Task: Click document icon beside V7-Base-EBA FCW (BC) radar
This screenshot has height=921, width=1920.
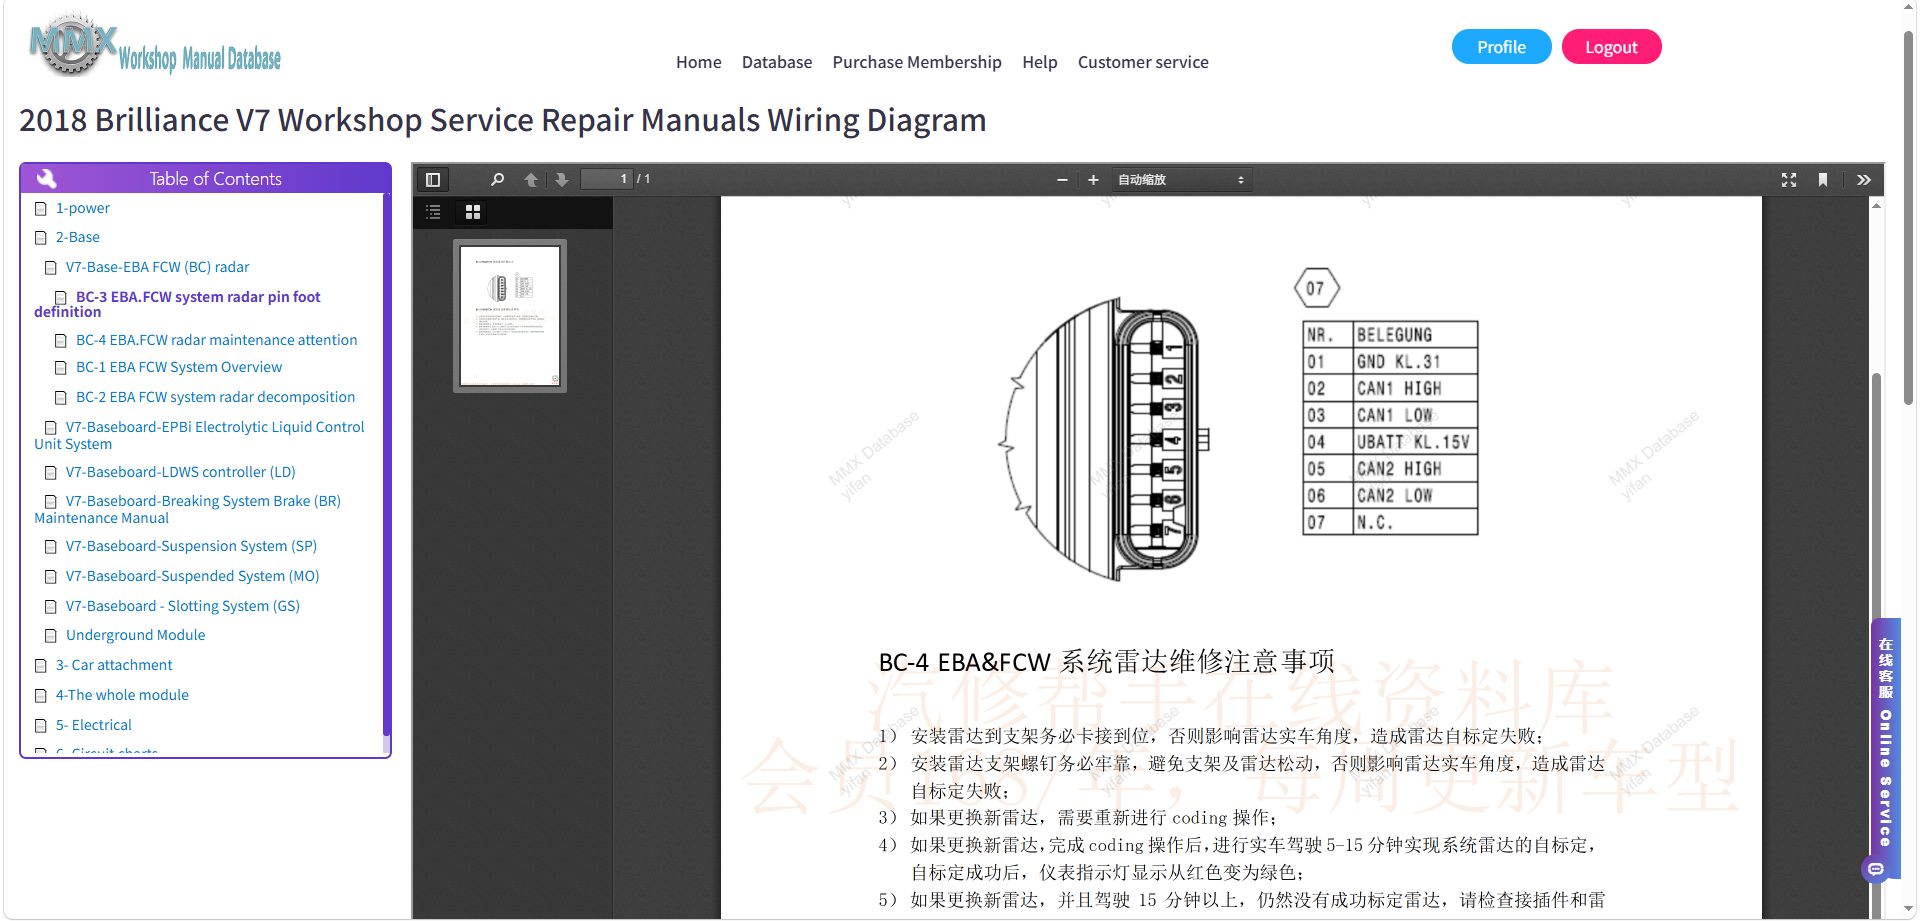Action: tap(51, 268)
